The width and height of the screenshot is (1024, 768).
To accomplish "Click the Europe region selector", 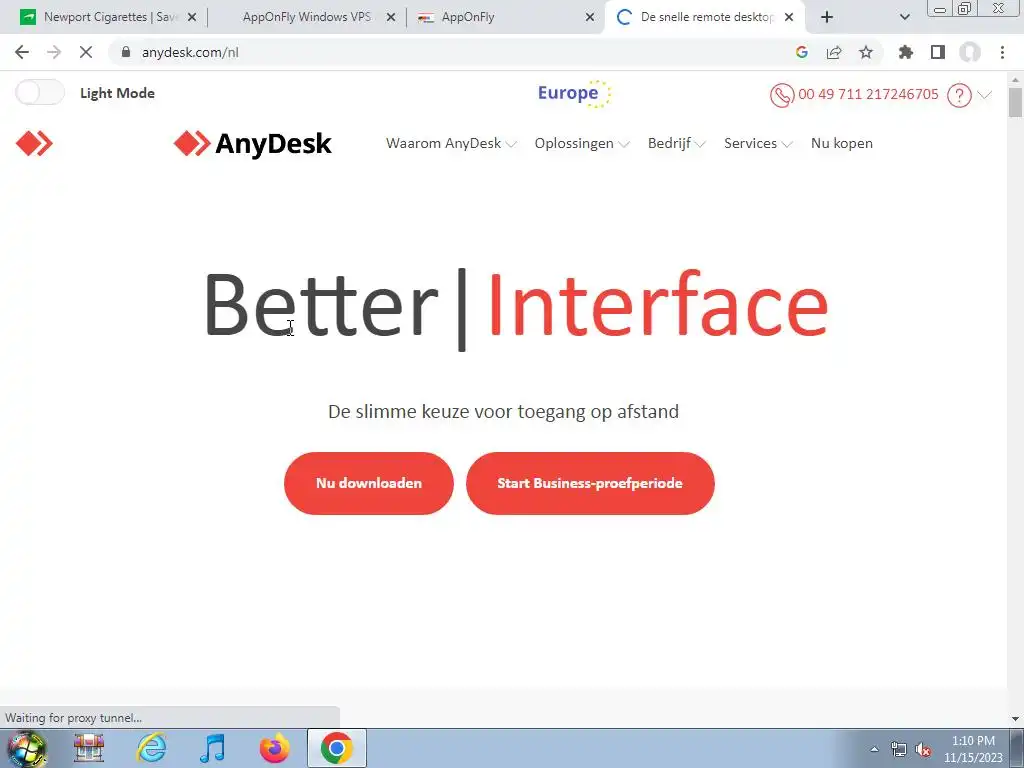I will tap(575, 93).
